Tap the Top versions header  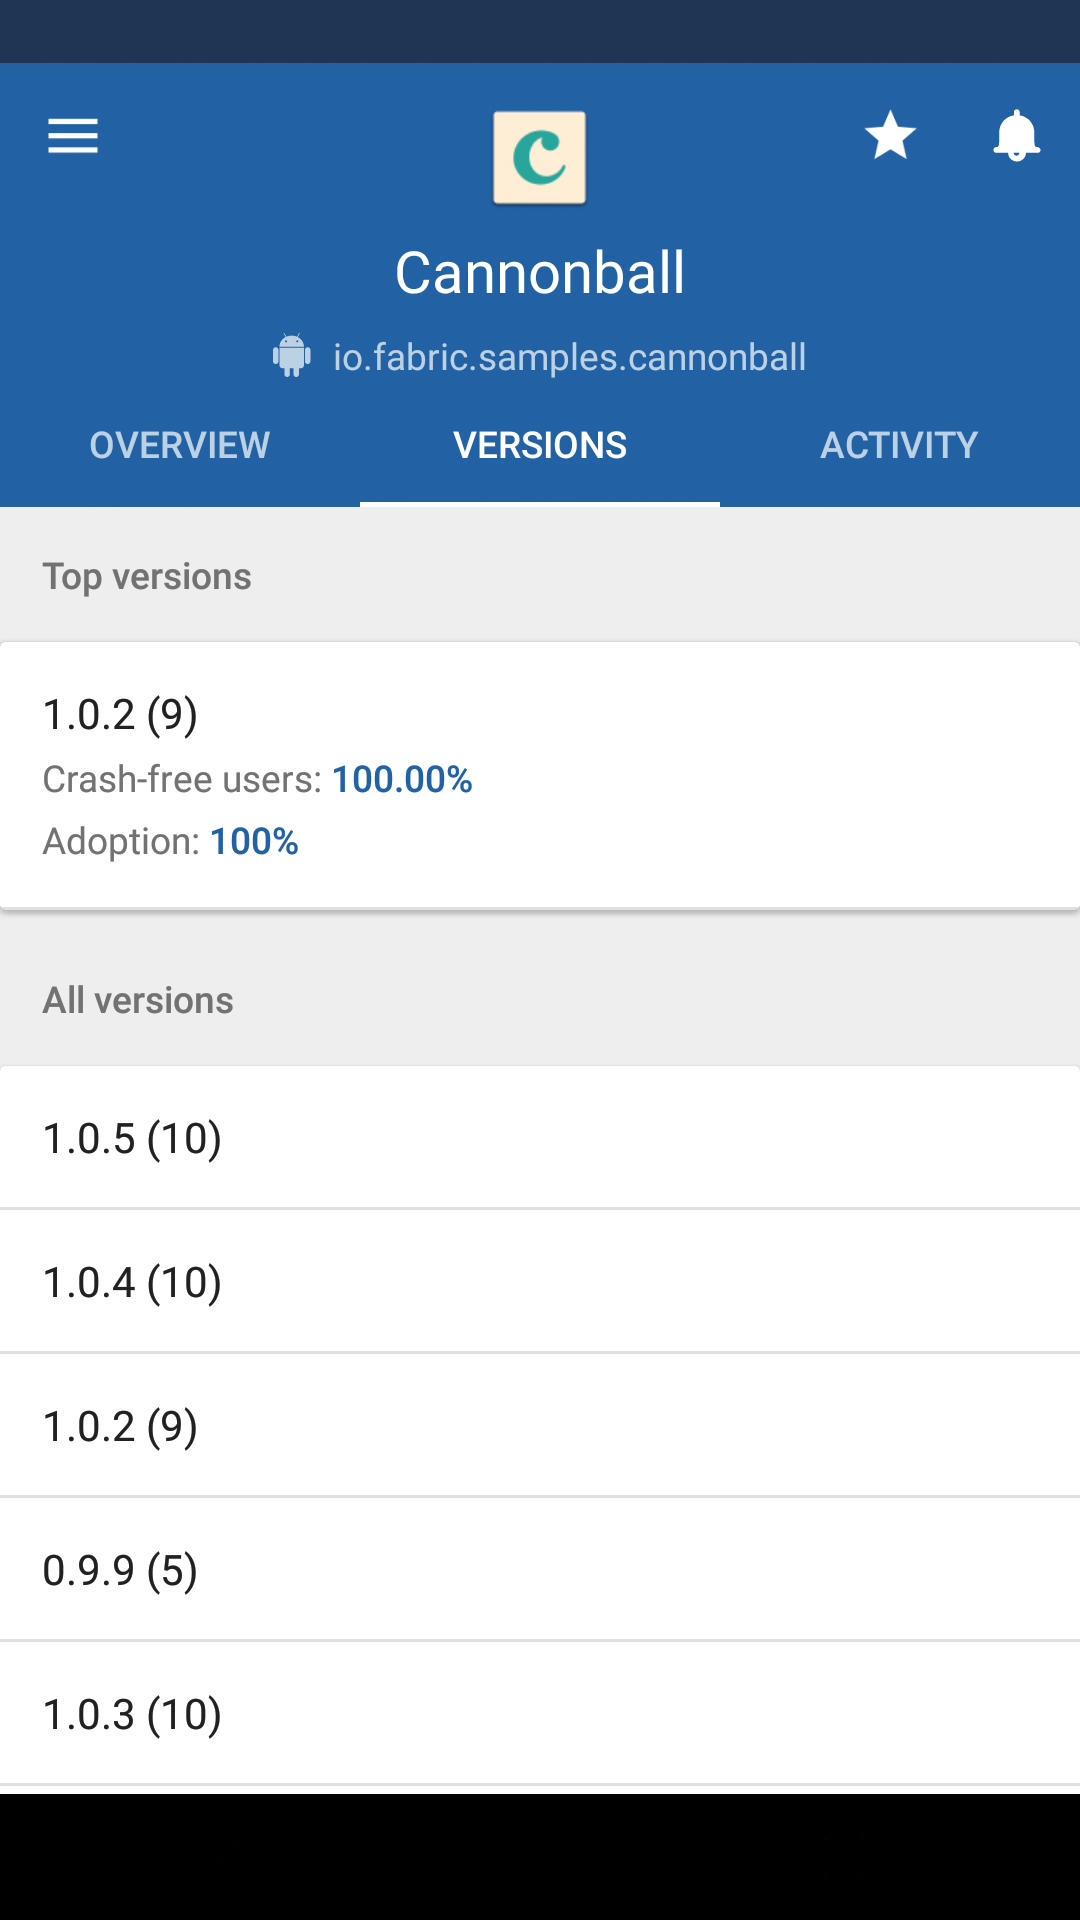(x=147, y=577)
